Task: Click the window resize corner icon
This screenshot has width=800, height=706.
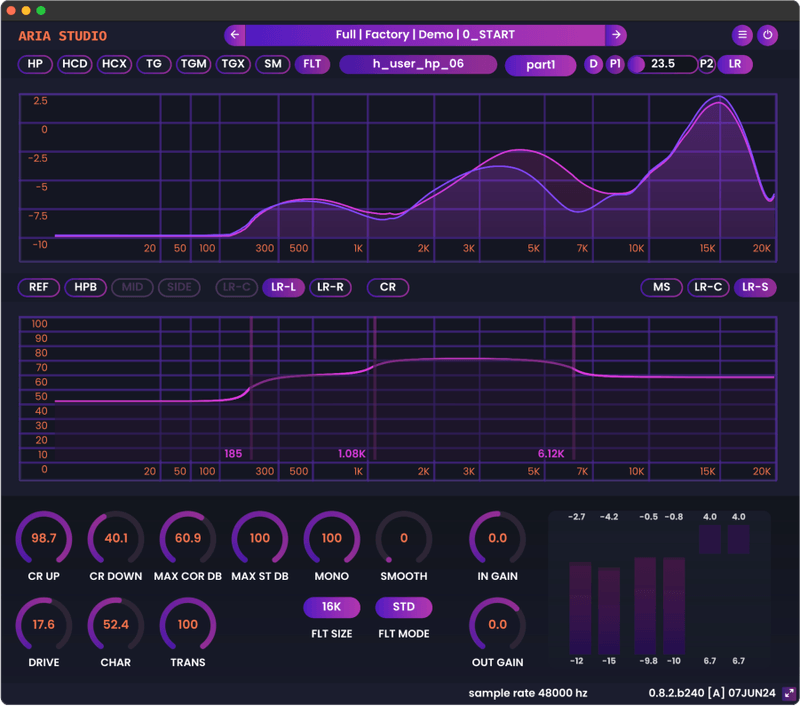Action: 789,693
